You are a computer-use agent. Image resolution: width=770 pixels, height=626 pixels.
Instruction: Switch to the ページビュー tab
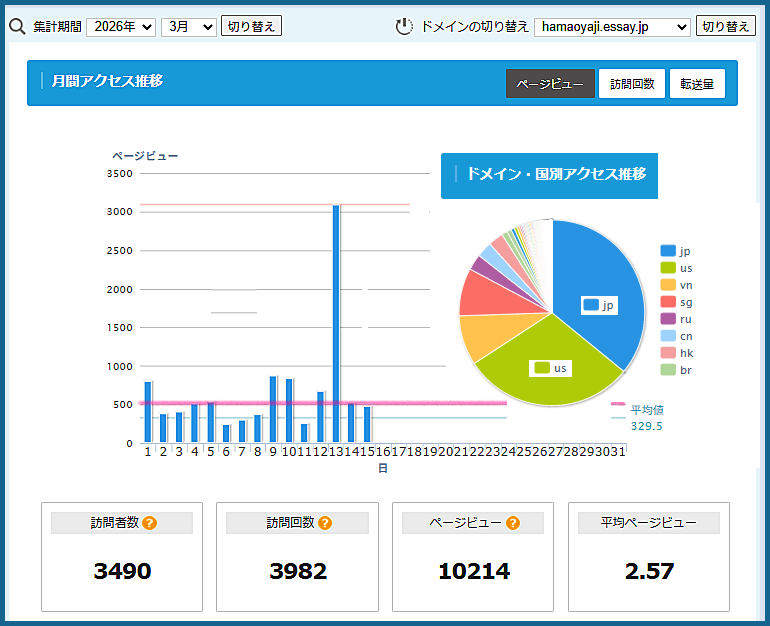click(x=550, y=84)
